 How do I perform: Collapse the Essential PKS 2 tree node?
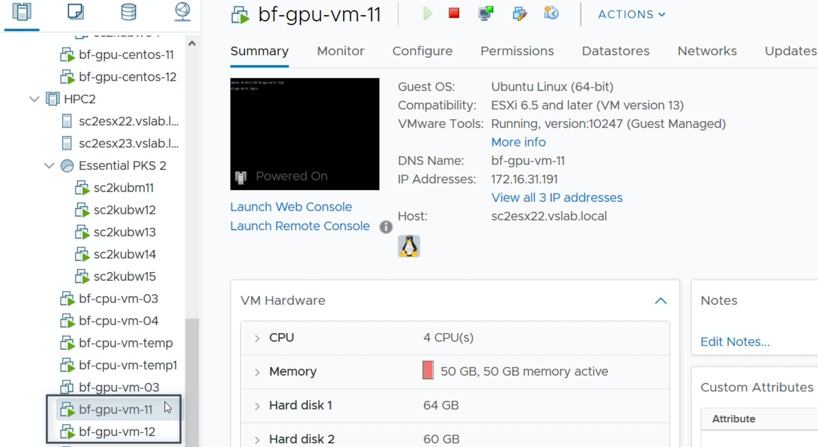coord(49,166)
